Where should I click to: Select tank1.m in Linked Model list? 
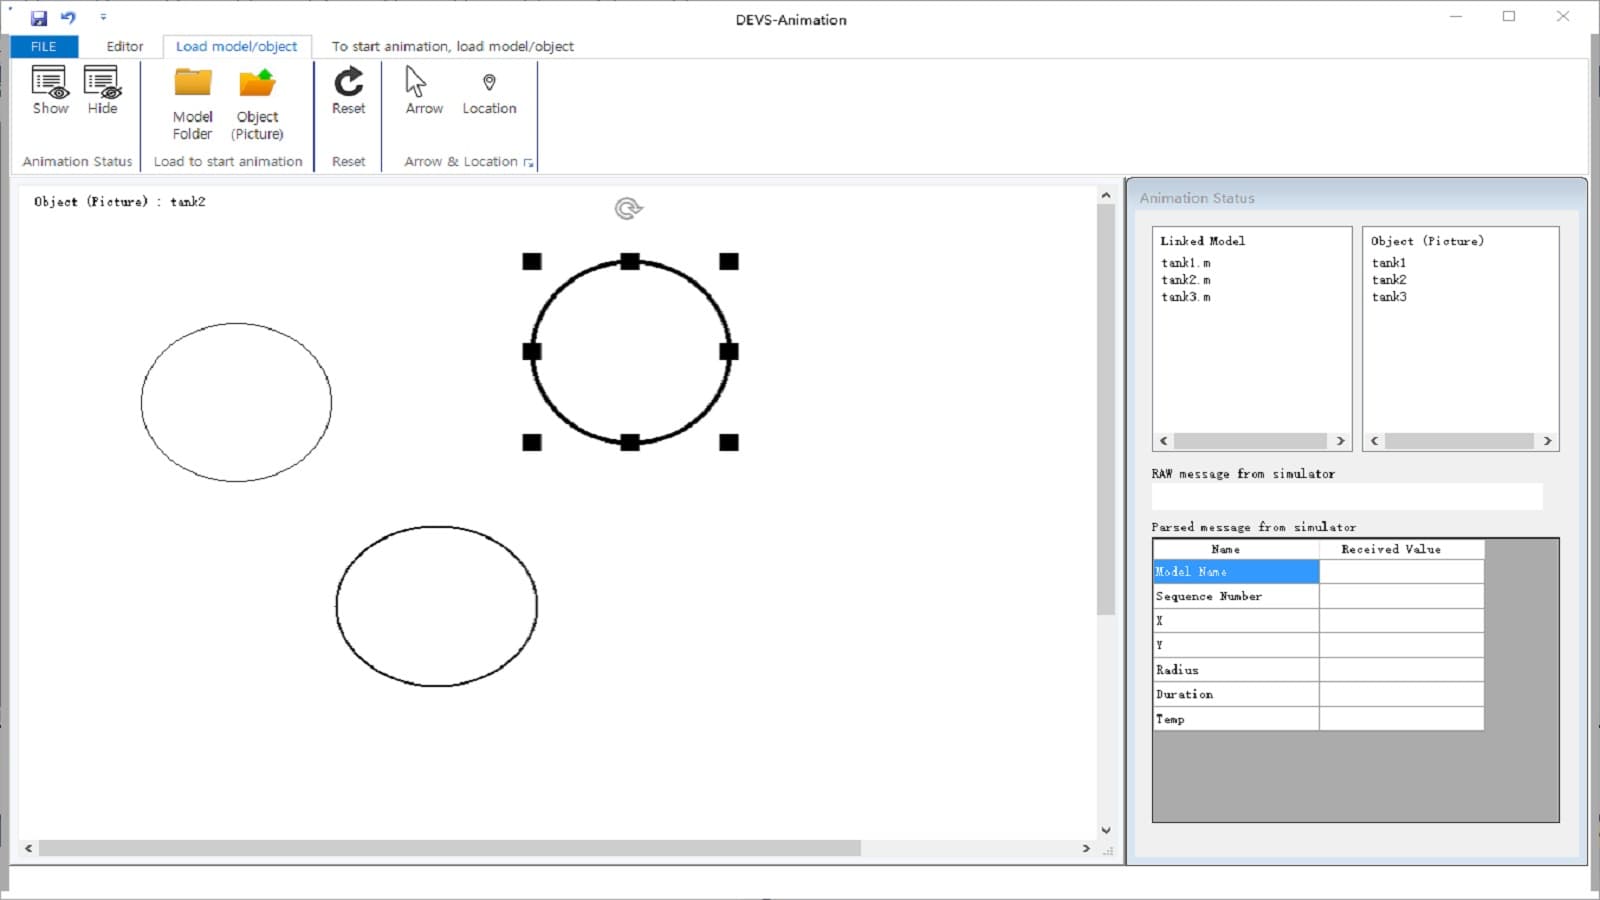1186,263
